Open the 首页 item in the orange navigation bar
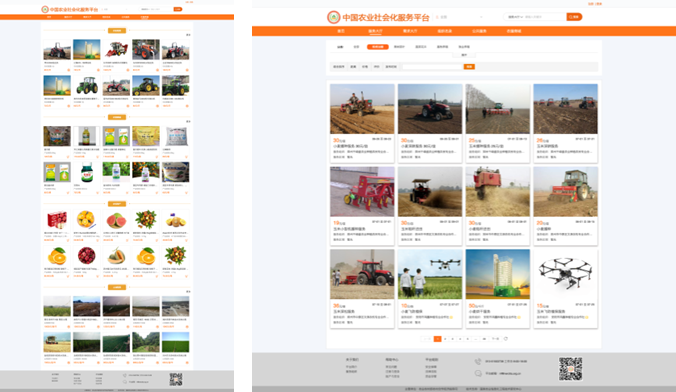 pos(341,31)
